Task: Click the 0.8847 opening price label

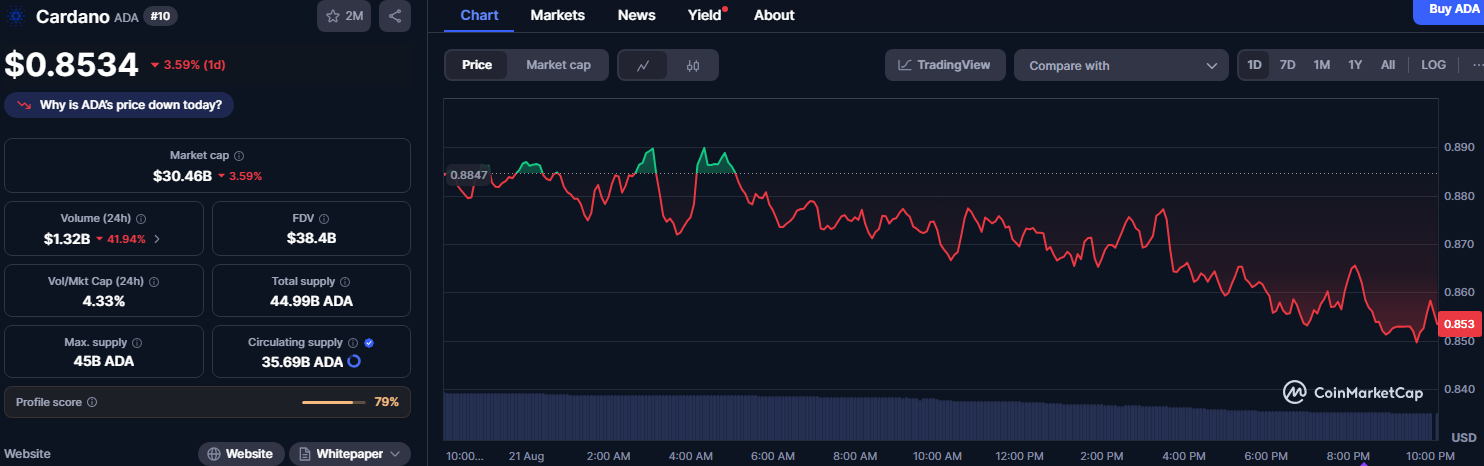Action: tap(468, 174)
